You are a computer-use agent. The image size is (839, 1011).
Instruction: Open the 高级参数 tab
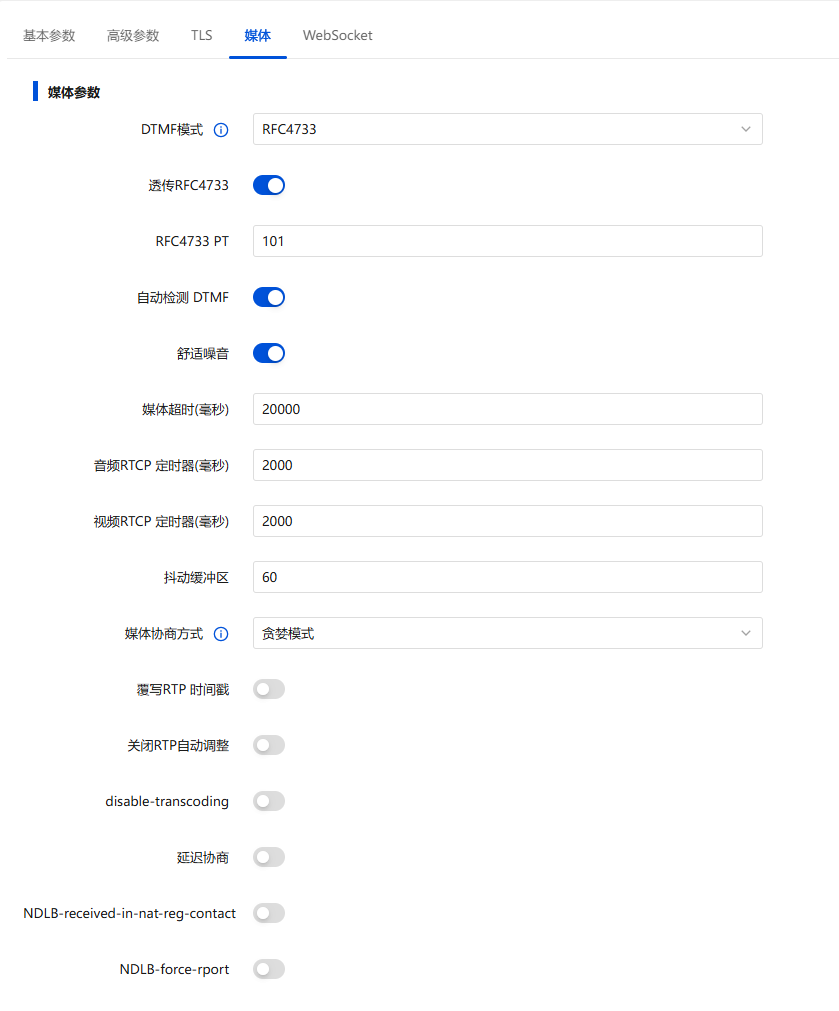132,35
